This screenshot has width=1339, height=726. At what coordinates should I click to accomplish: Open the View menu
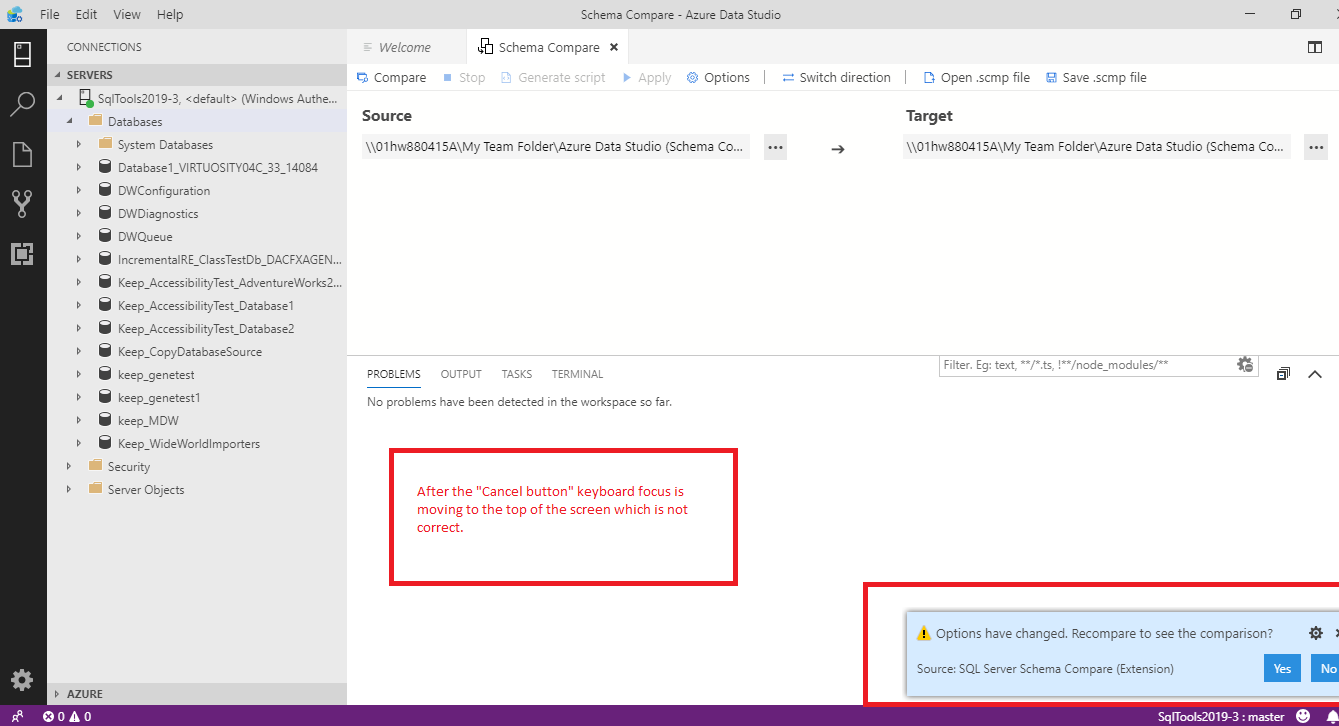pos(126,14)
